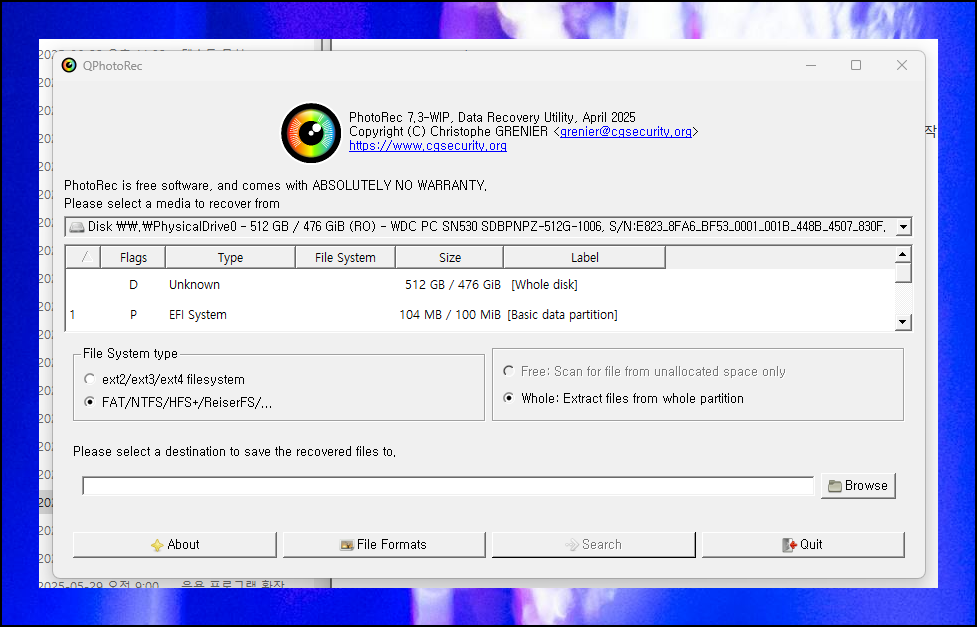Screen dimensions: 977x627
Task: Sort by the Type column header
Action: (x=230, y=257)
